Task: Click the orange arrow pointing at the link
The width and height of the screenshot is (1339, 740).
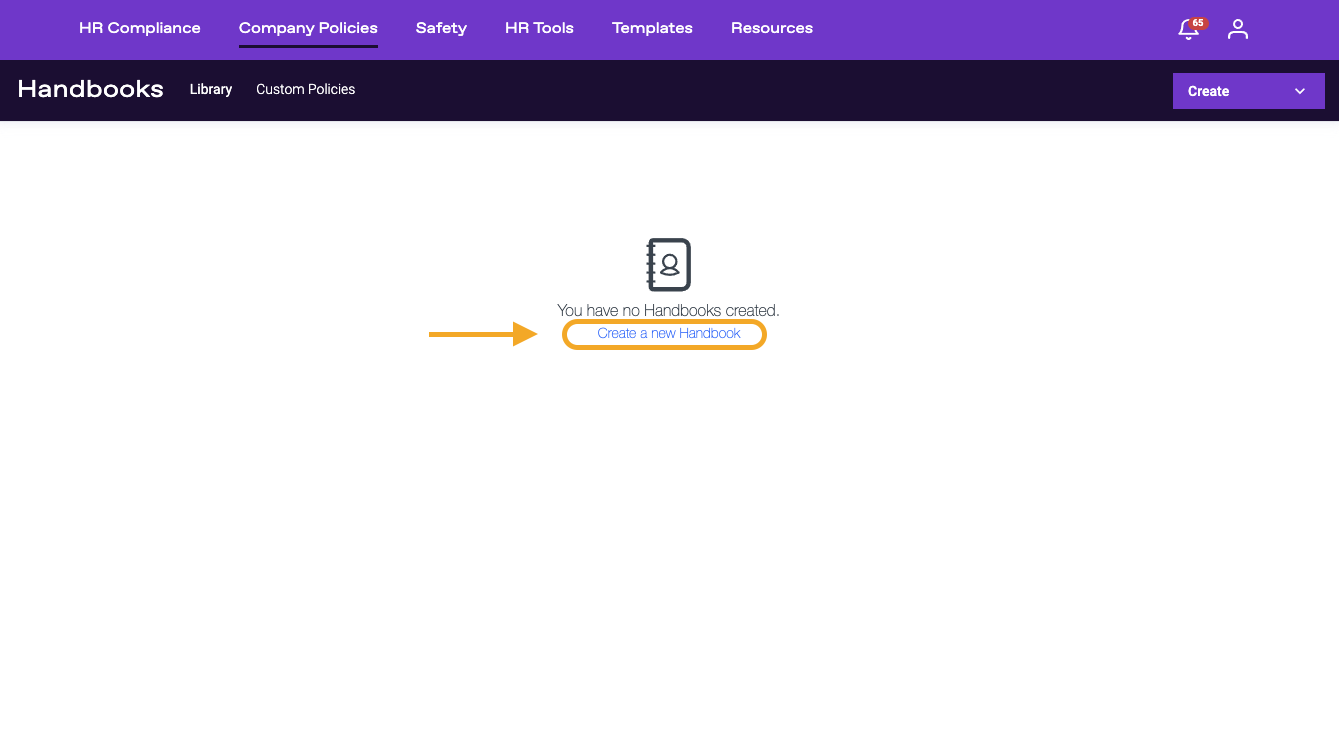Action: tap(483, 334)
